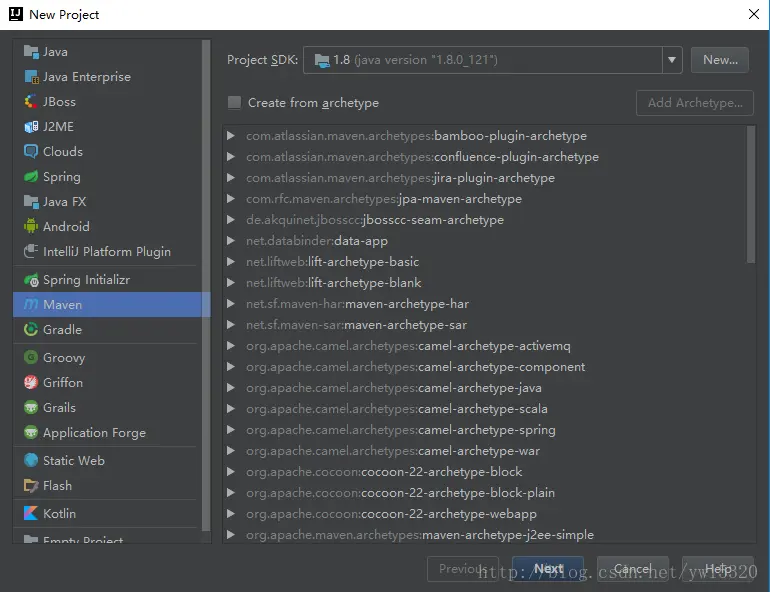
Task: Click the IntelliJ Platform Plugin icon
Action: (x=31, y=251)
